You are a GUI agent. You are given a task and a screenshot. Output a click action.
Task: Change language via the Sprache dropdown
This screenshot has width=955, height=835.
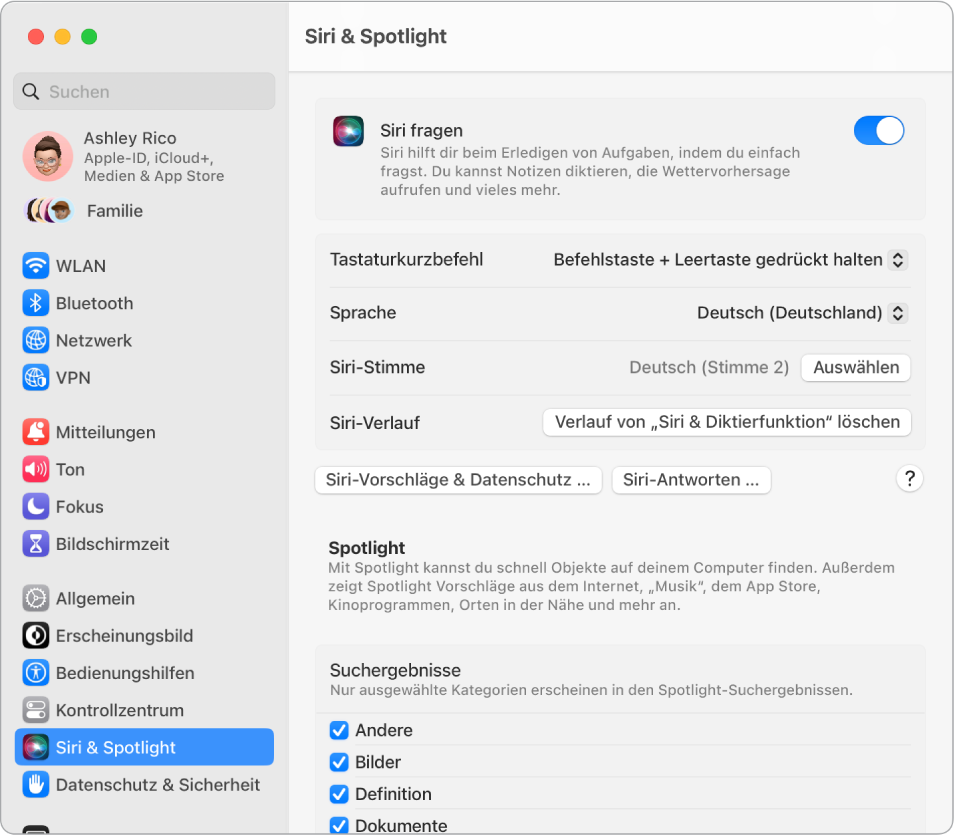click(801, 312)
